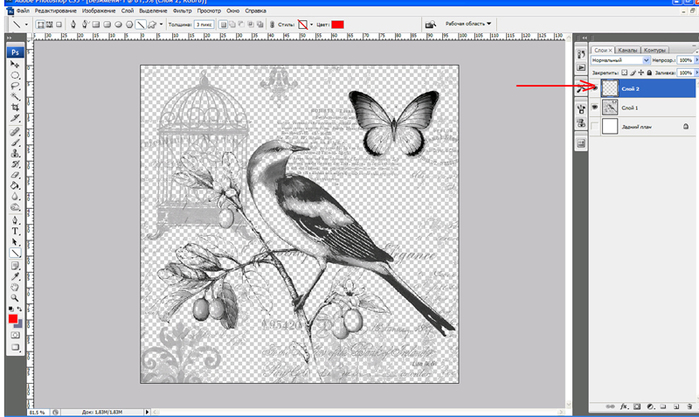This screenshot has height=417, width=699.
Task: Select the Notes tool
Action: [15, 266]
